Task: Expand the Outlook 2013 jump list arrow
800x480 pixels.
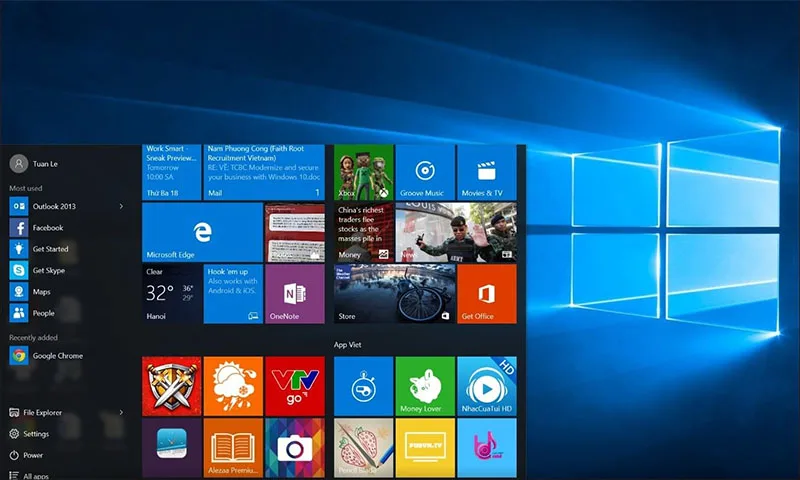Action: 121,206
